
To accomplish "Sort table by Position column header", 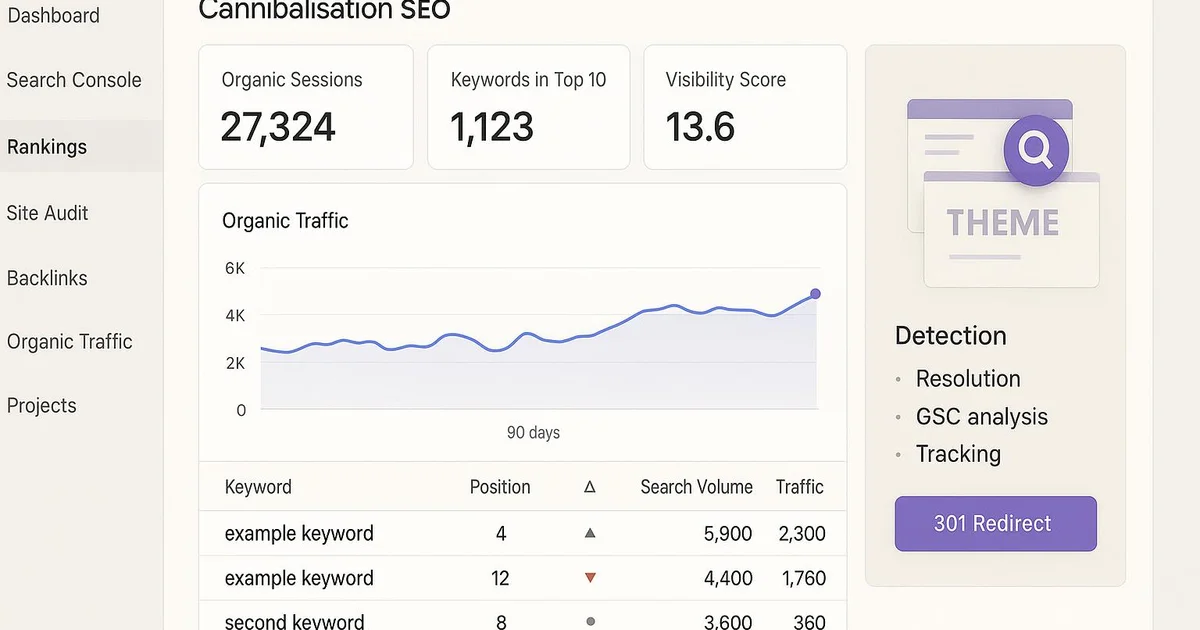I will click(500, 488).
